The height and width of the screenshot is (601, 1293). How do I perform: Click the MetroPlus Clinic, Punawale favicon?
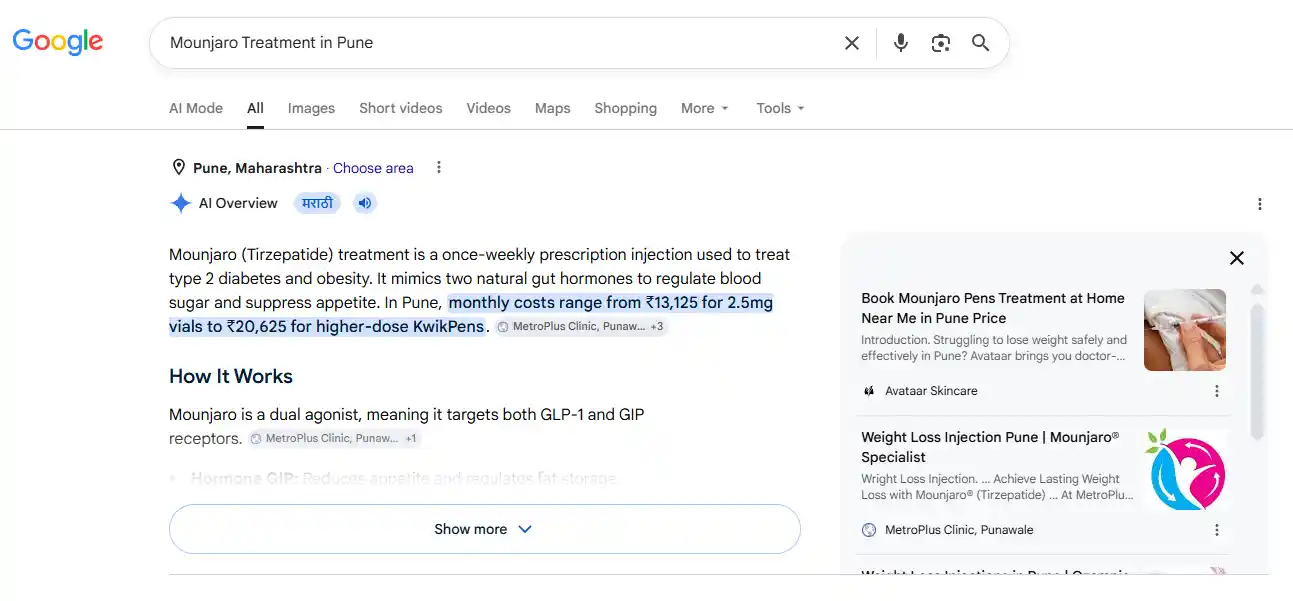[x=869, y=530]
